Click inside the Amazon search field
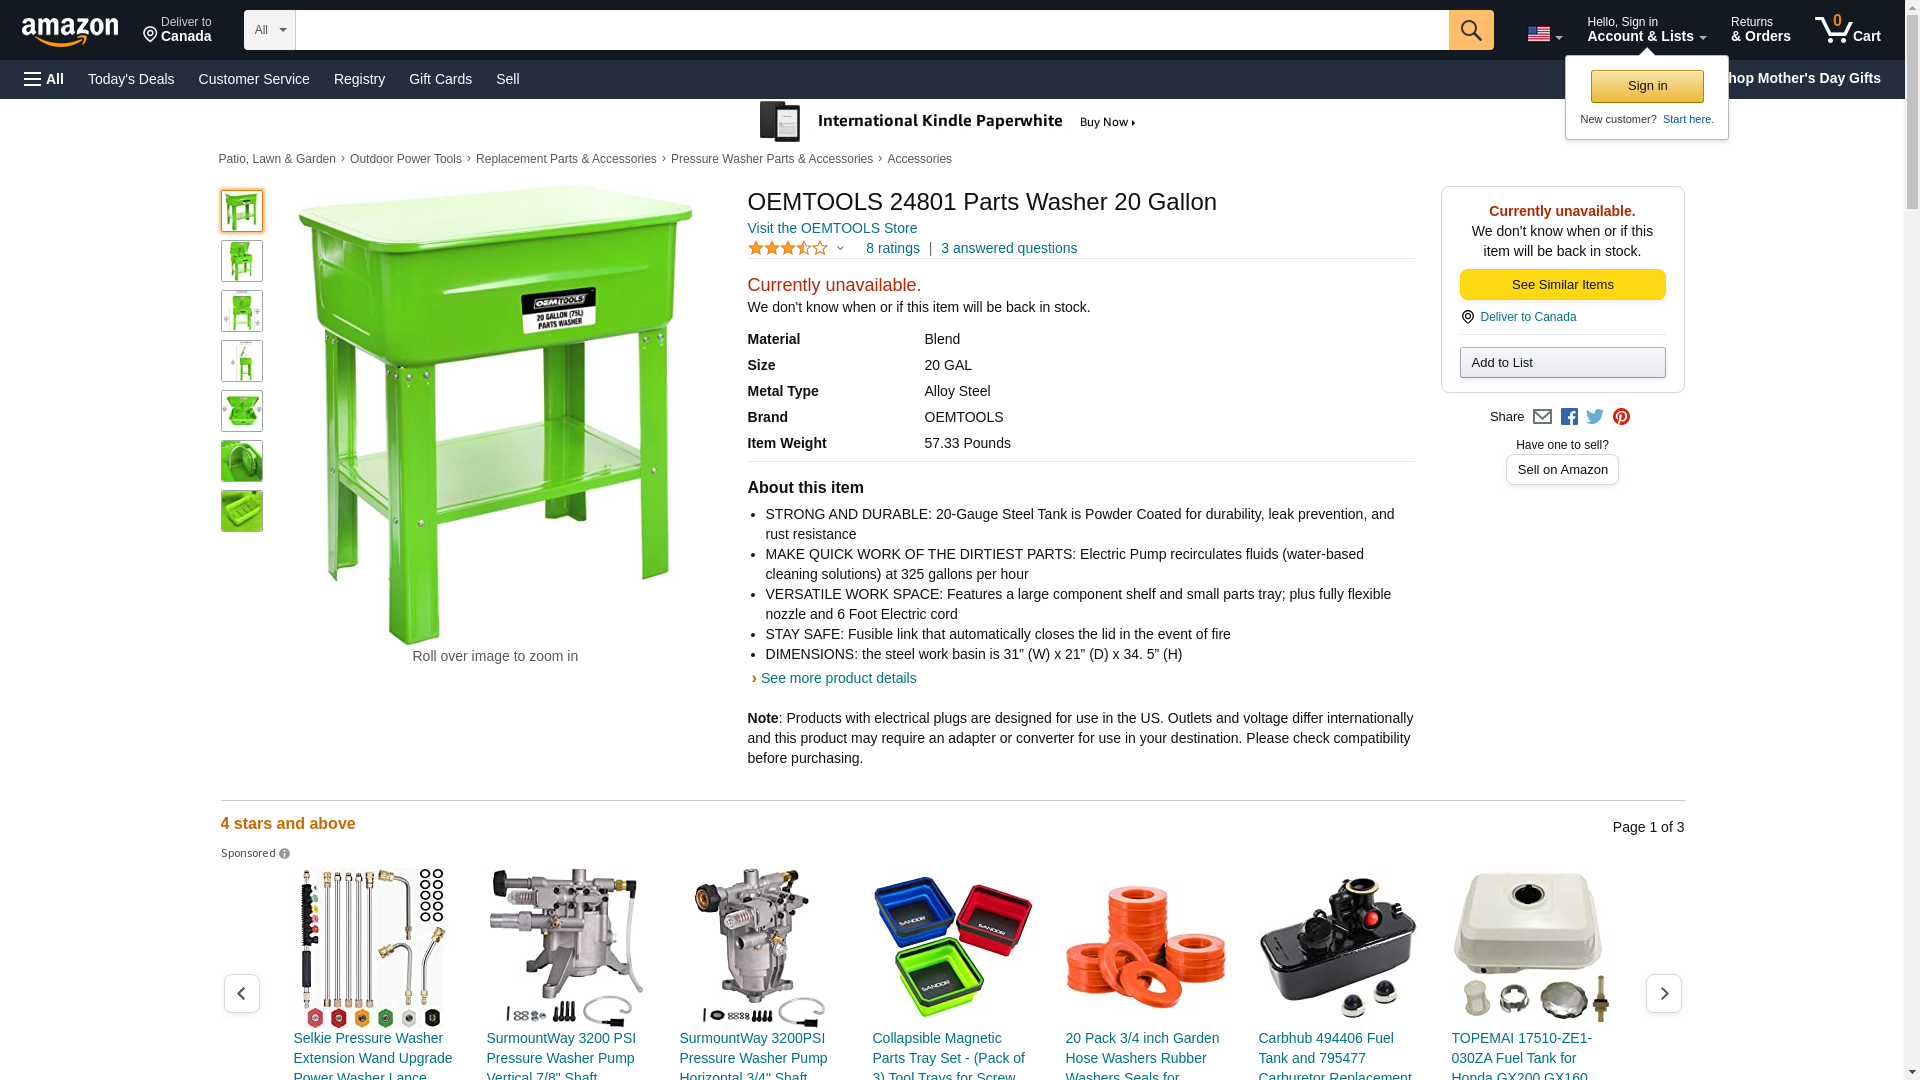 871,30
